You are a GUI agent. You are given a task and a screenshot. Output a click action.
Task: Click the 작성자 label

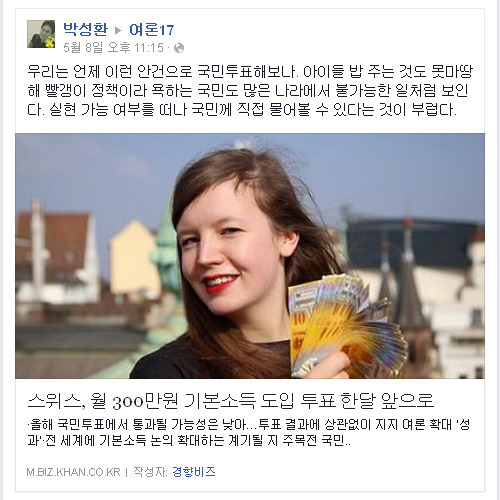click(150, 472)
